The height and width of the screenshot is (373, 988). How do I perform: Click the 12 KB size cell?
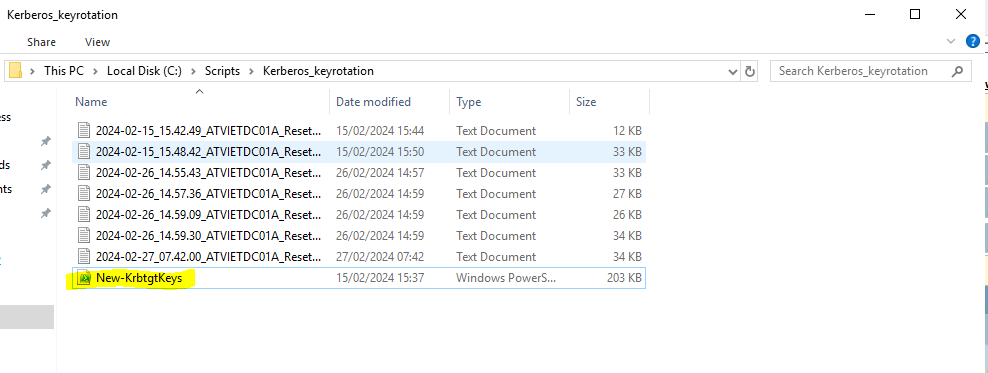click(x=628, y=131)
